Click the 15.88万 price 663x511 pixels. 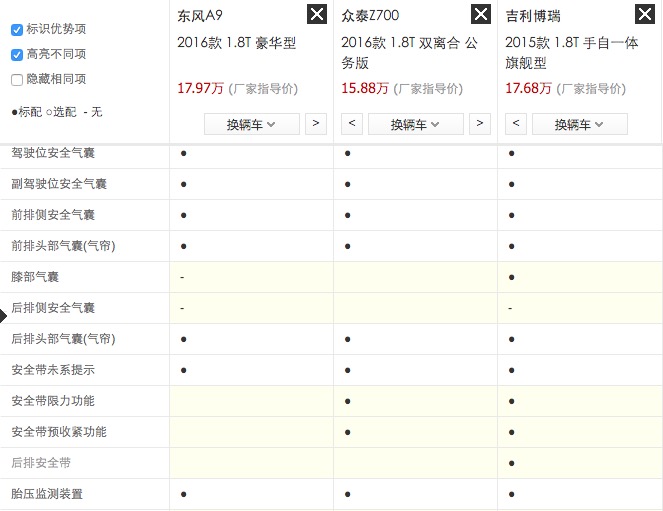coord(364,88)
